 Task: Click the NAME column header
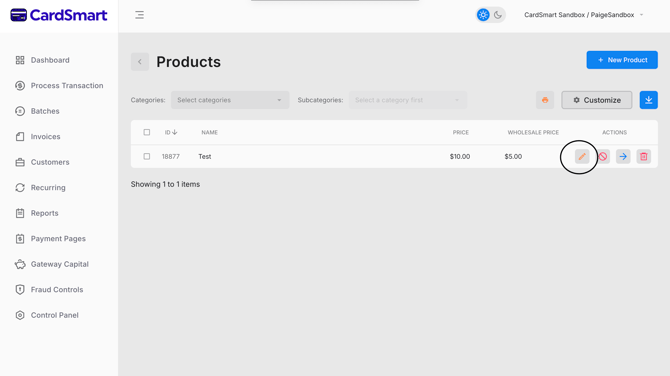click(209, 132)
